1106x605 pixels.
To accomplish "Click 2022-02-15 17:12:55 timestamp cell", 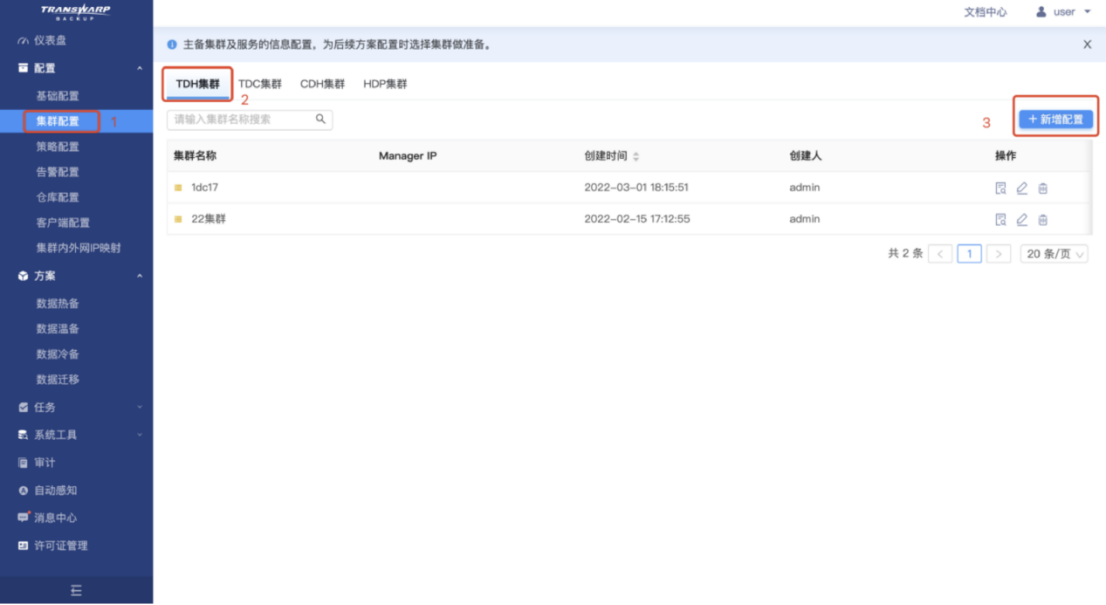I will click(x=637, y=219).
